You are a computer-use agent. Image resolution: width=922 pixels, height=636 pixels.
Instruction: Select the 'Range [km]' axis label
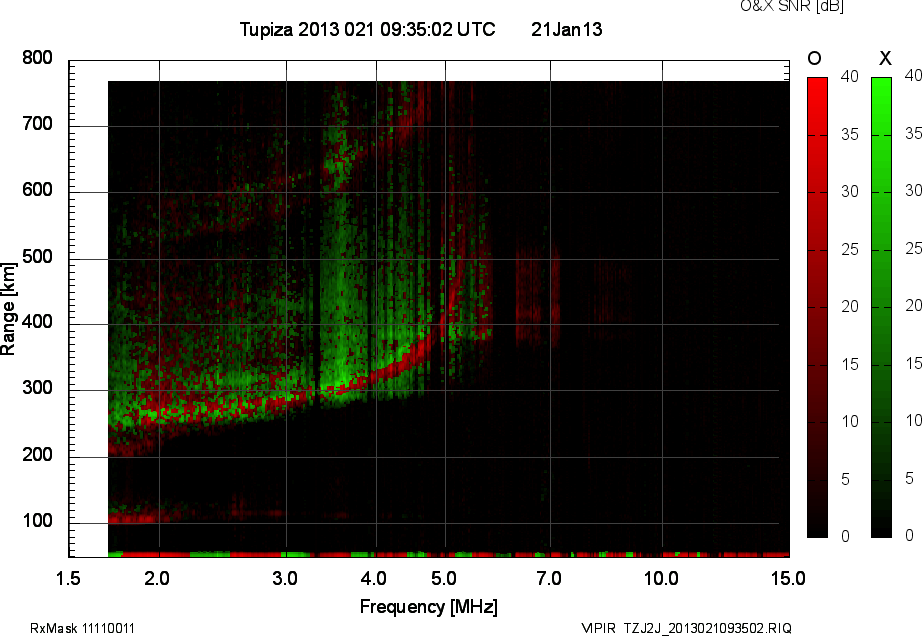click(x=8, y=309)
